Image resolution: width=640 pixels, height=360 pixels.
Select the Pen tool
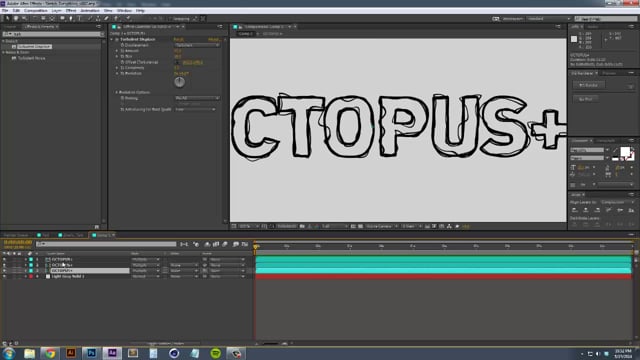tap(71, 18)
